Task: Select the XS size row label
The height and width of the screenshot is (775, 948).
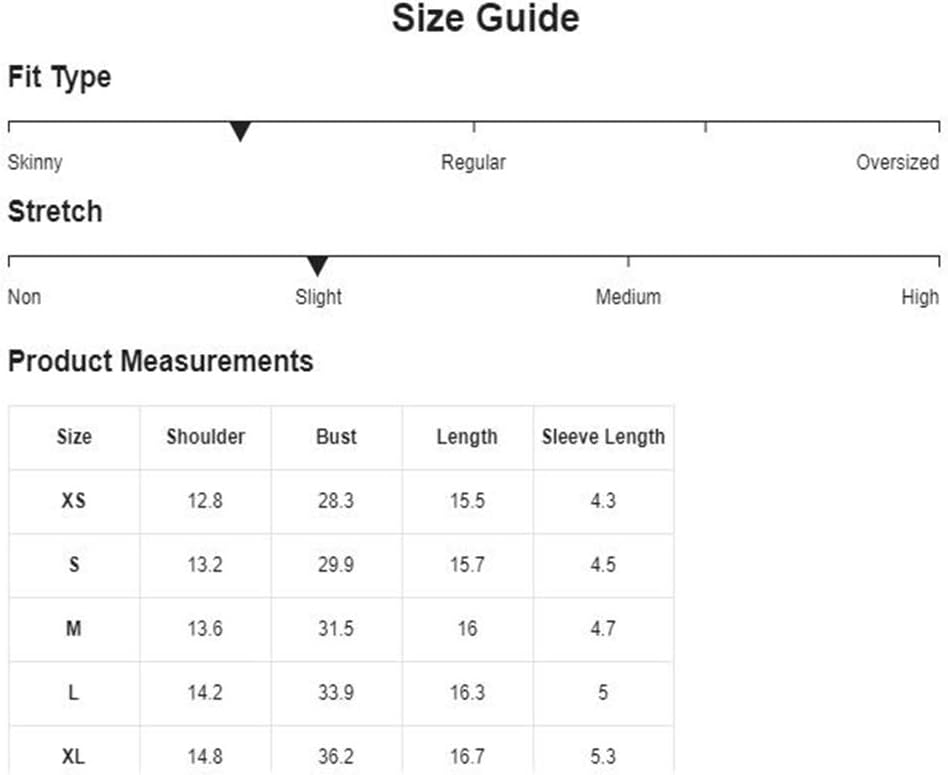Action: (74, 501)
